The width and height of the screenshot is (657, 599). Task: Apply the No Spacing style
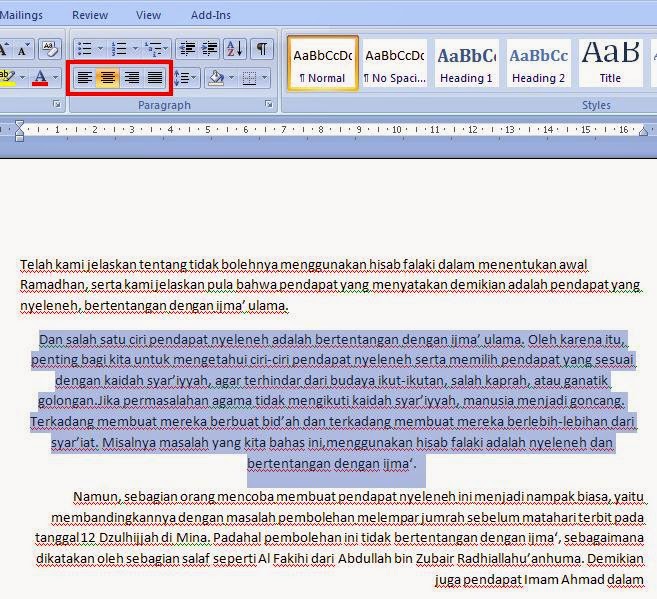point(395,63)
